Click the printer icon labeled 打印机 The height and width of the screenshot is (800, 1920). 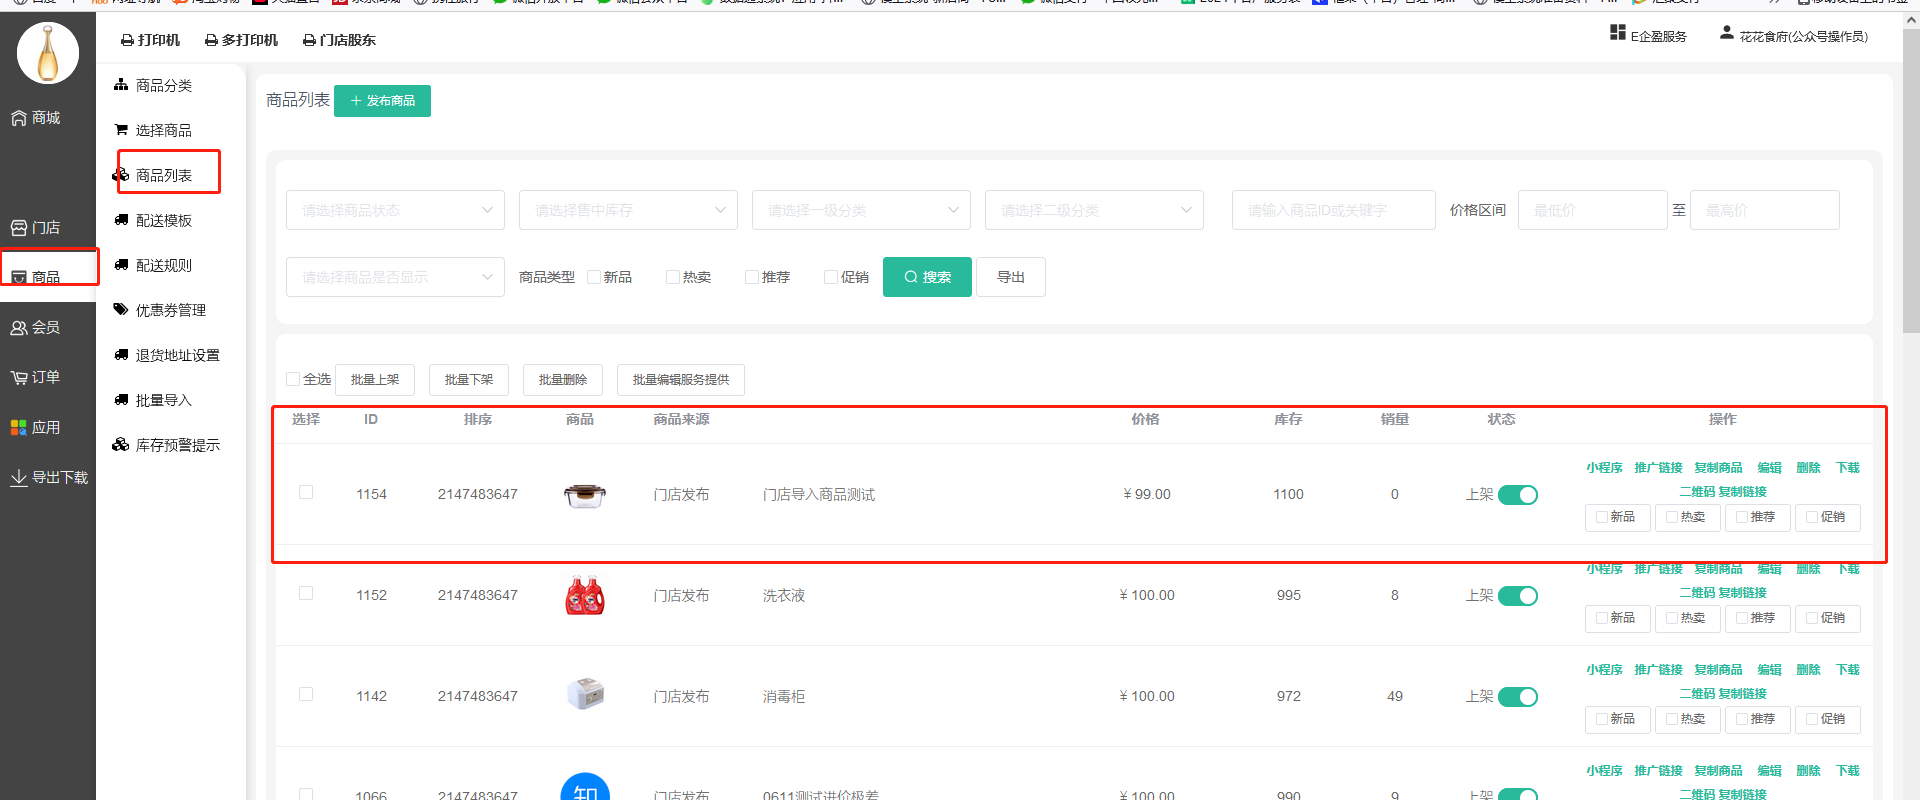click(127, 41)
